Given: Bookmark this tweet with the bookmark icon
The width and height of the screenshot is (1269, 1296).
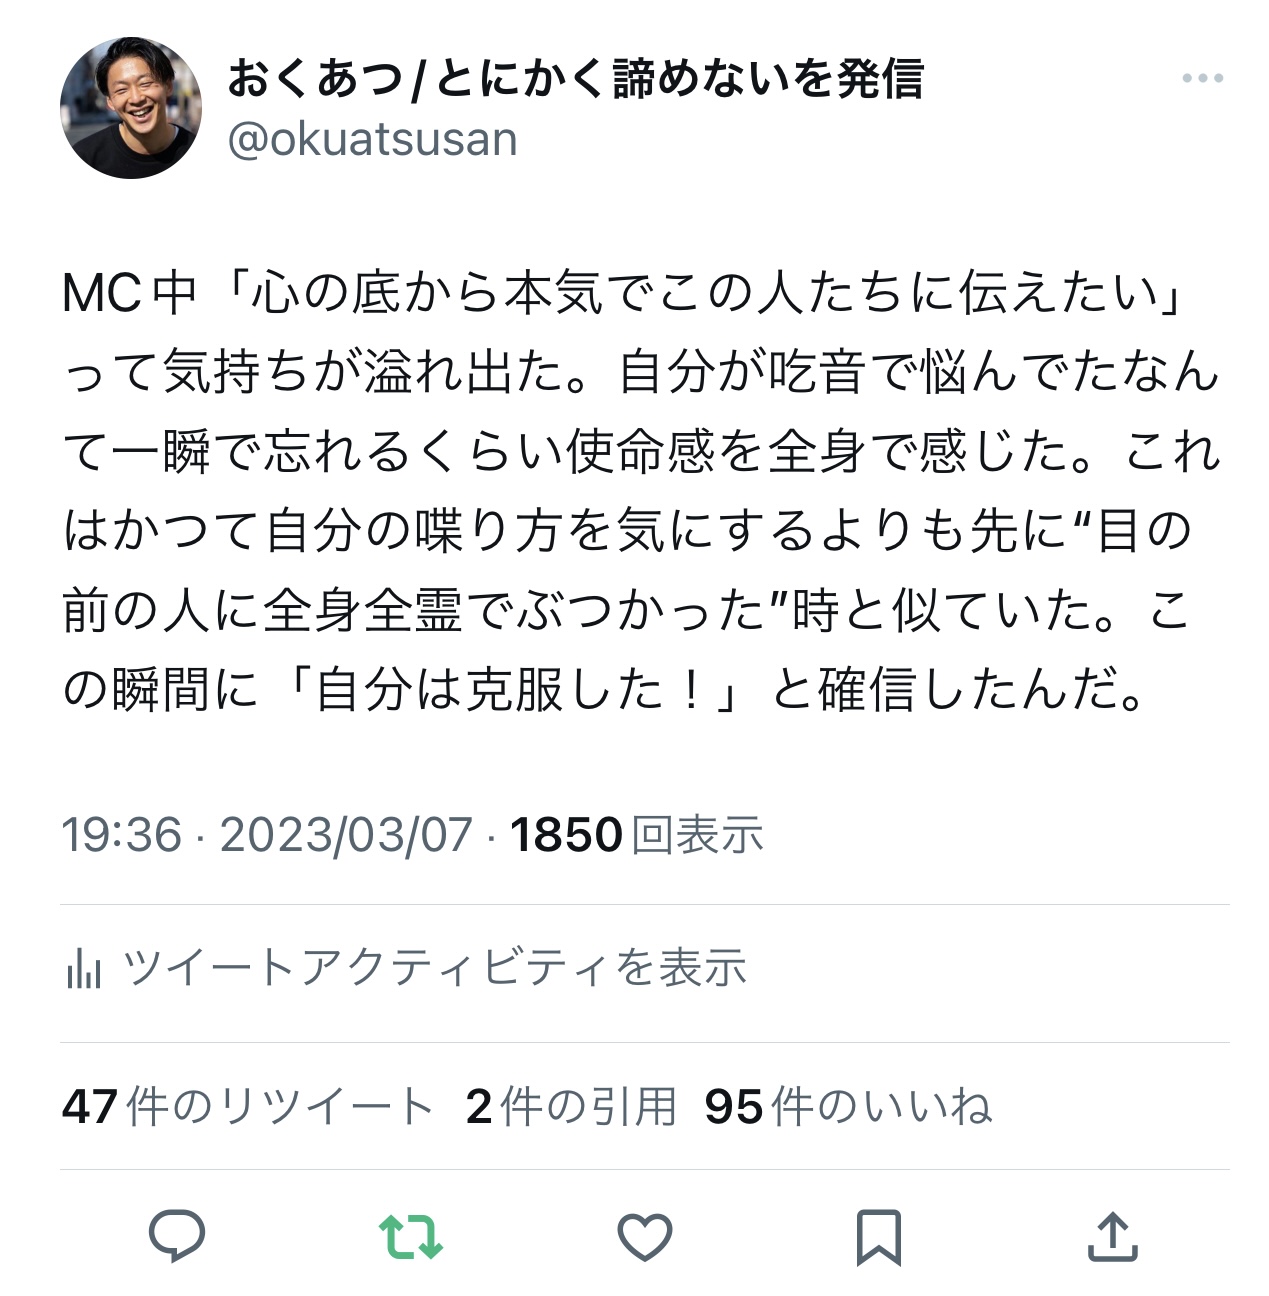Looking at the screenshot, I should (x=879, y=1237).
